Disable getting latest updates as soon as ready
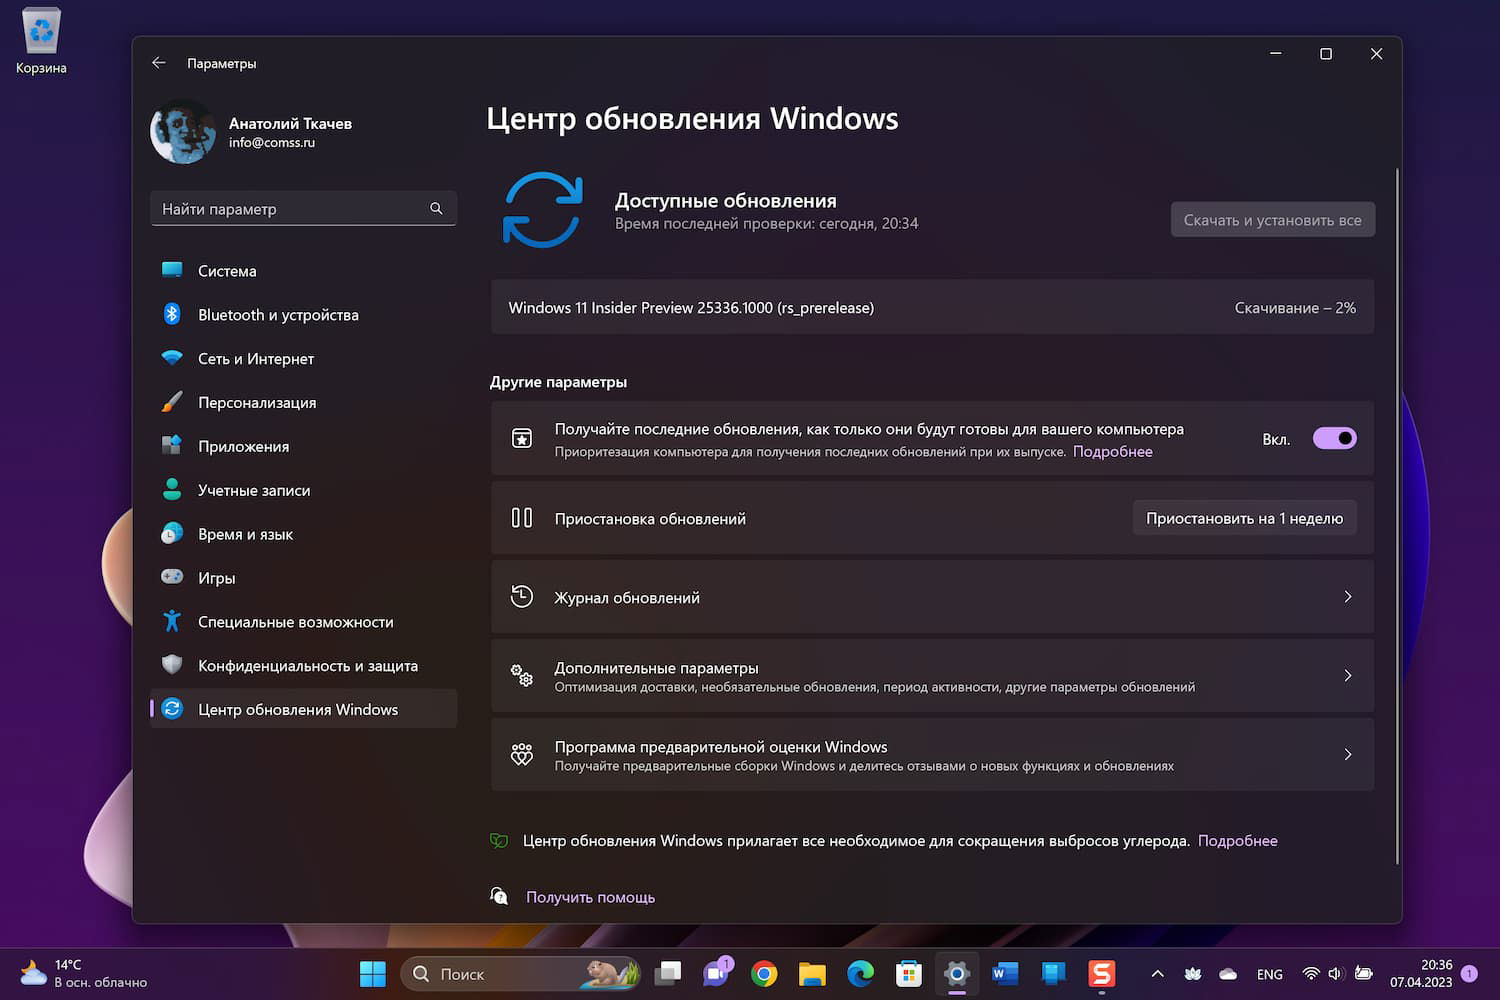The width and height of the screenshot is (1500, 1000). (x=1335, y=438)
